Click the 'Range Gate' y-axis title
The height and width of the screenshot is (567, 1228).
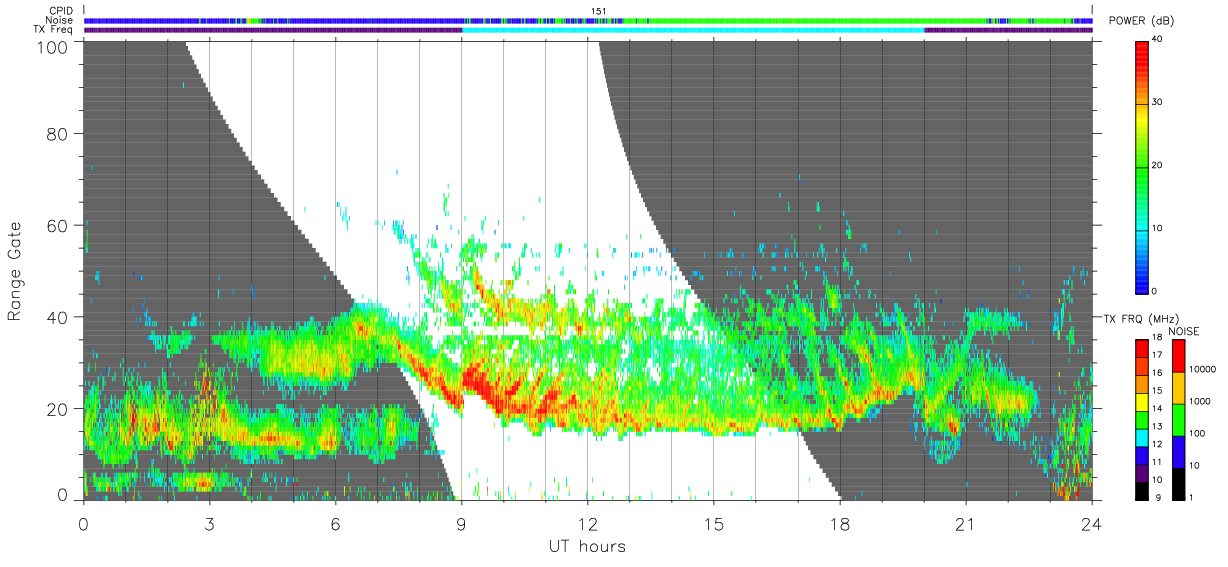point(15,271)
